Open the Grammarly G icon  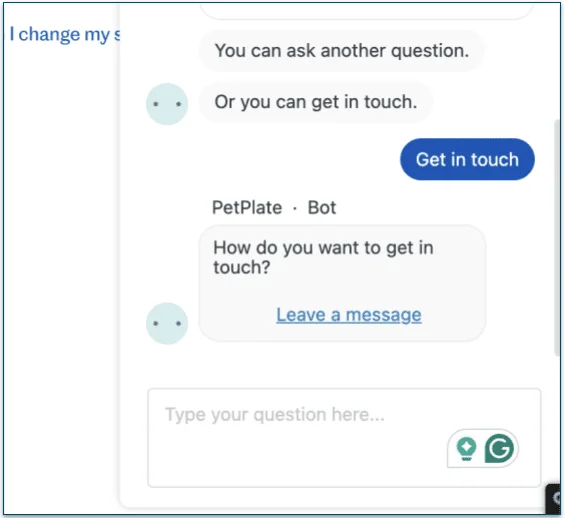click(499, 448)
